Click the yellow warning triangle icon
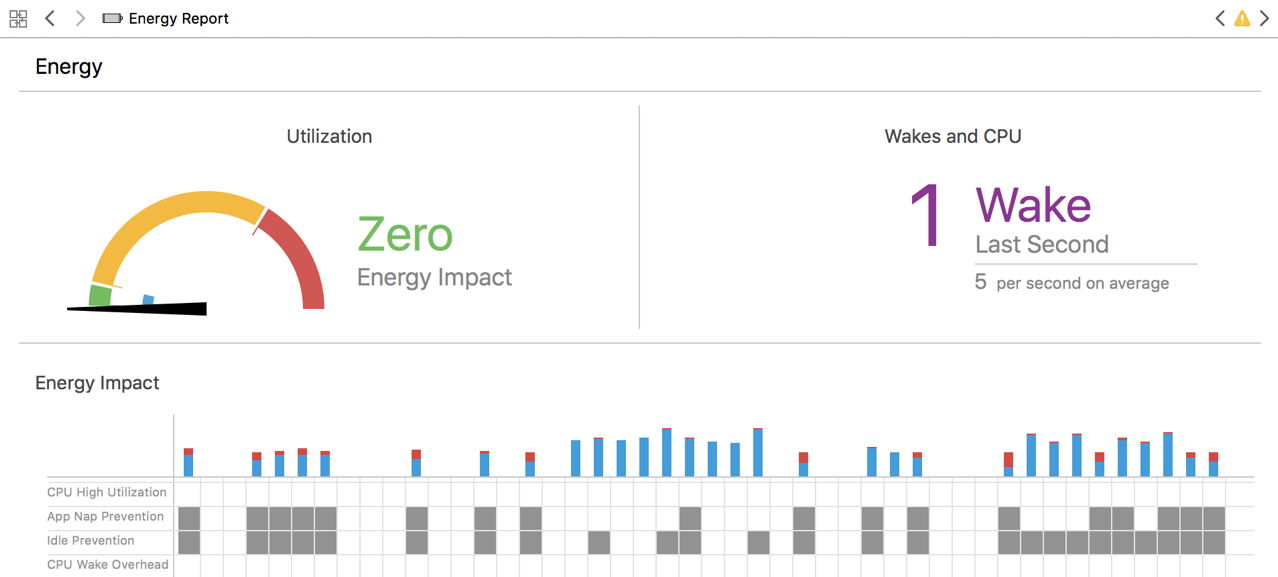Image resolution: width=1278 pixels, height=577 pixels. 1242,18
